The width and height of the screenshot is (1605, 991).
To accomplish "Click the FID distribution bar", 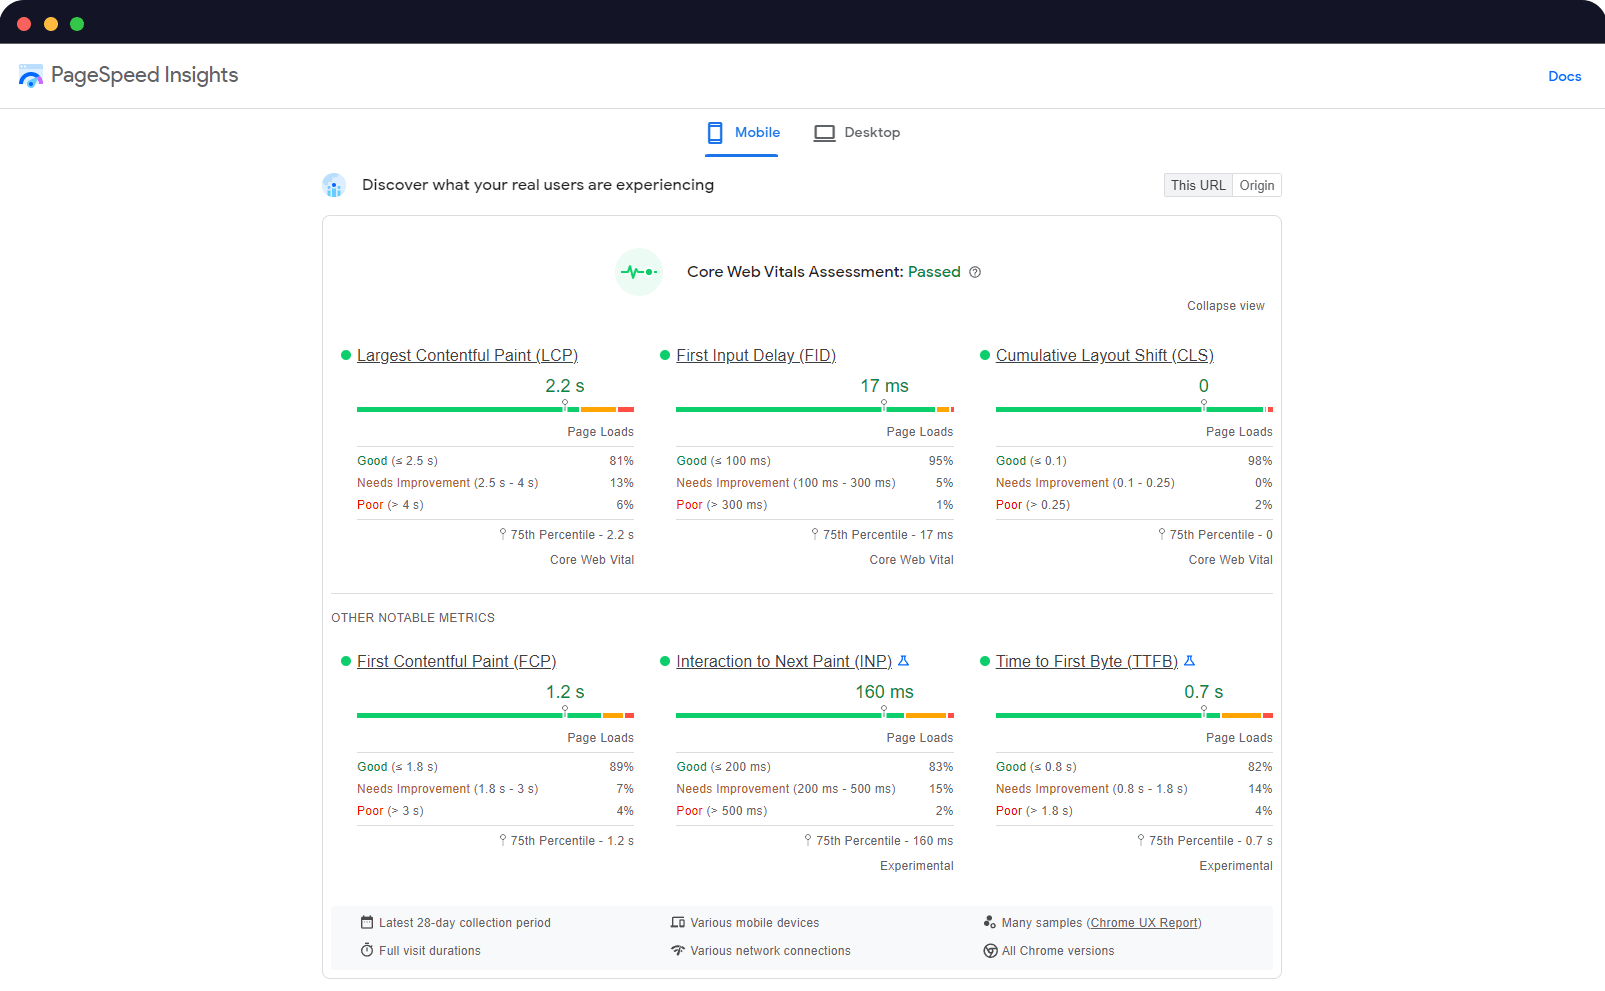I will tap(815, 409).
